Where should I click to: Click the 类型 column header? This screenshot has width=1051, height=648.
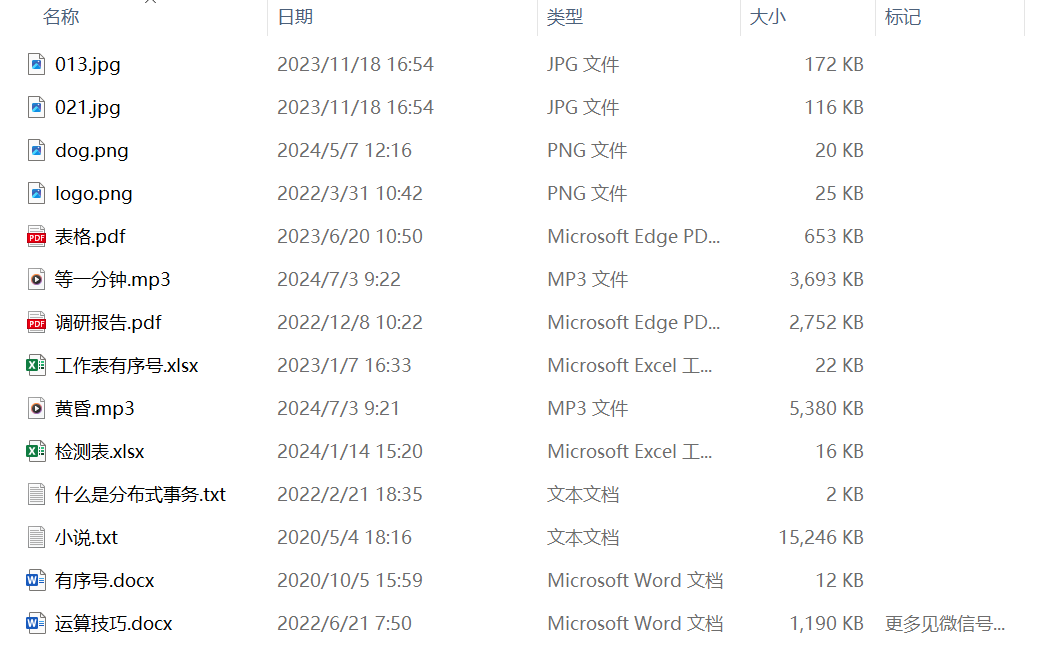click(x=565, y=17)
